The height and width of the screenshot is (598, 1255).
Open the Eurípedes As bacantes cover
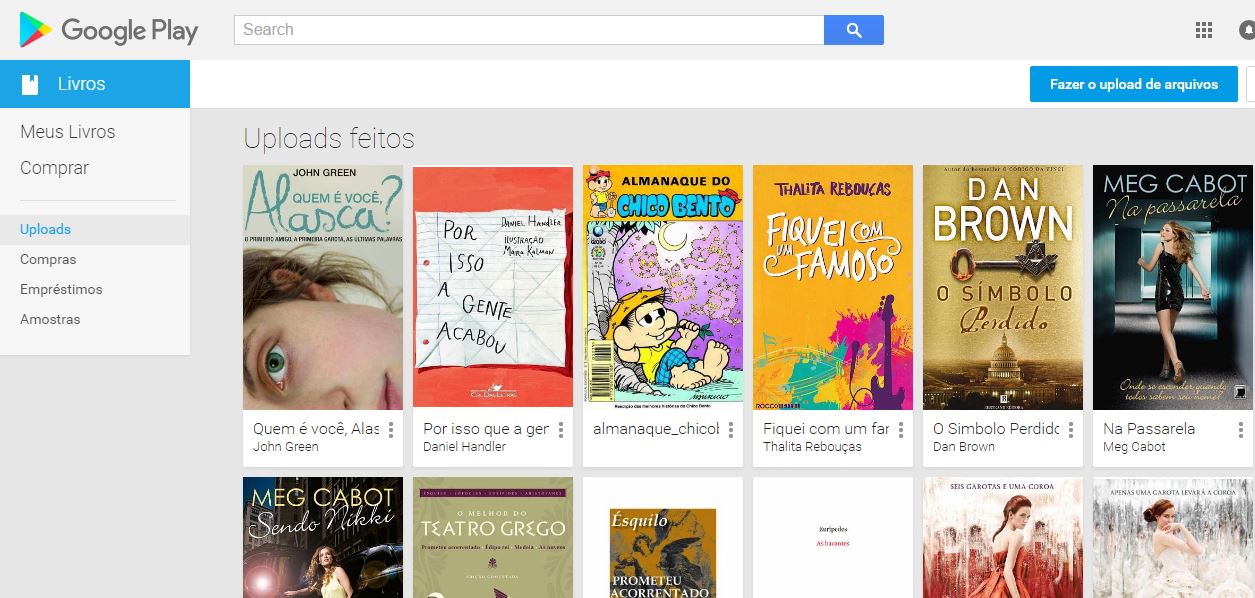[x=833, y=538]
